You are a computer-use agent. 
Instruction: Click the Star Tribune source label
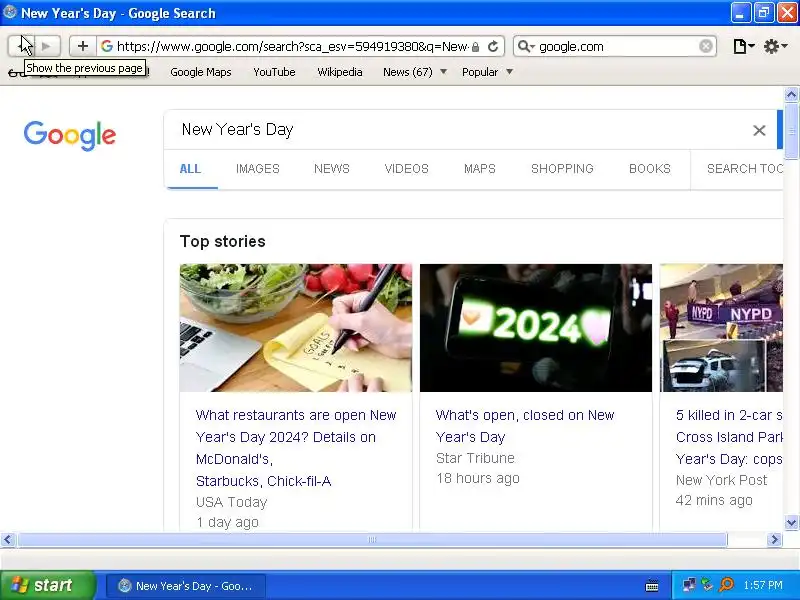[x=475, y=458]
